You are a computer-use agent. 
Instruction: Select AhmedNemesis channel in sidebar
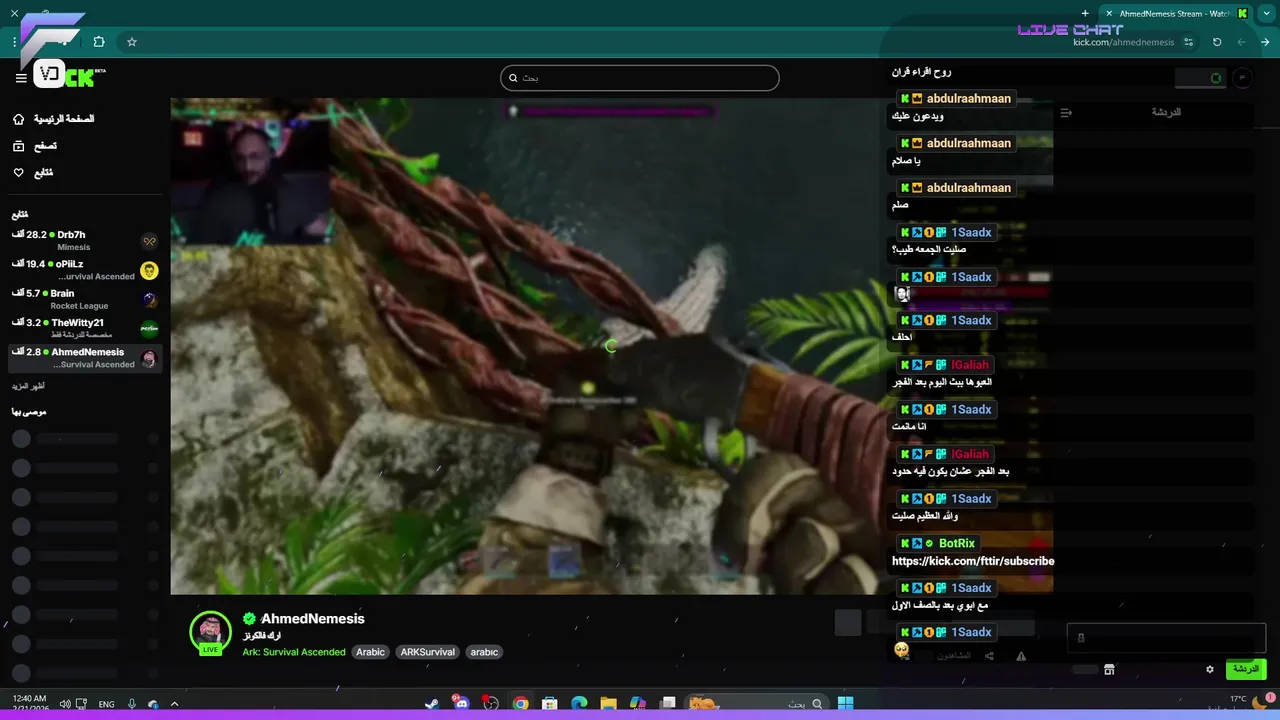(x=86, y=358)
